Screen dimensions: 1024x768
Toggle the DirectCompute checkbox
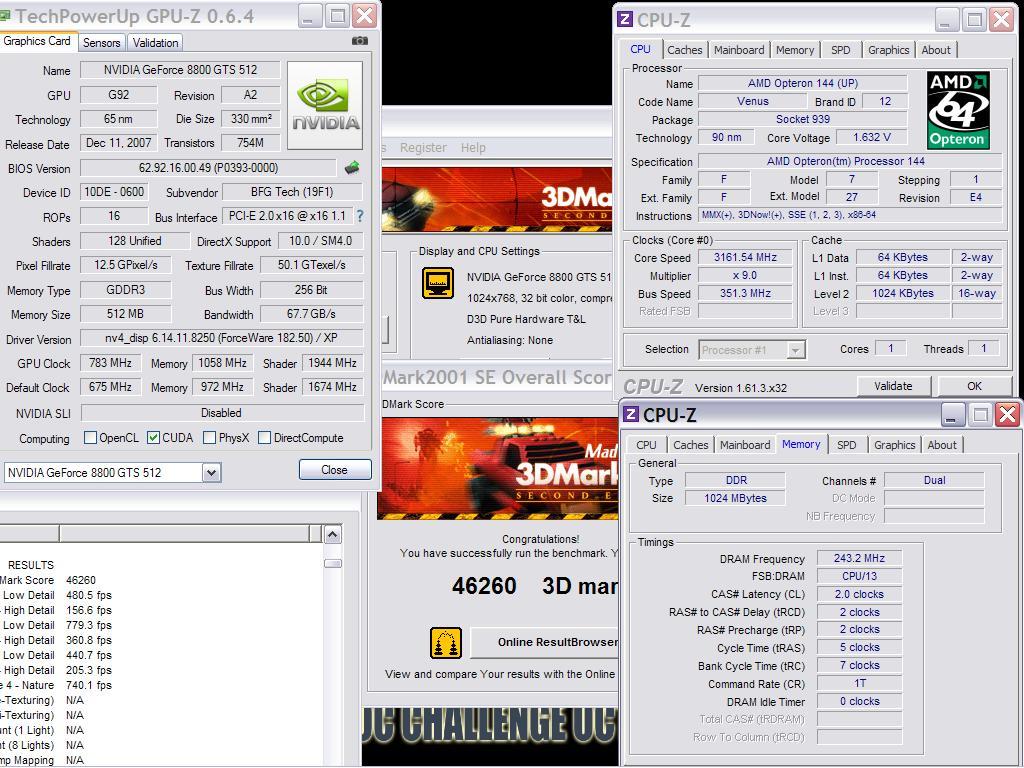point(264,438)
